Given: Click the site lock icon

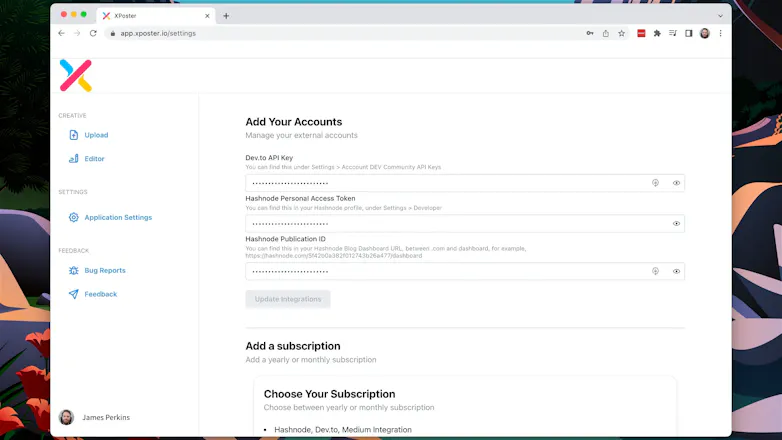Looking at the screenshot, I should (113, 33).
